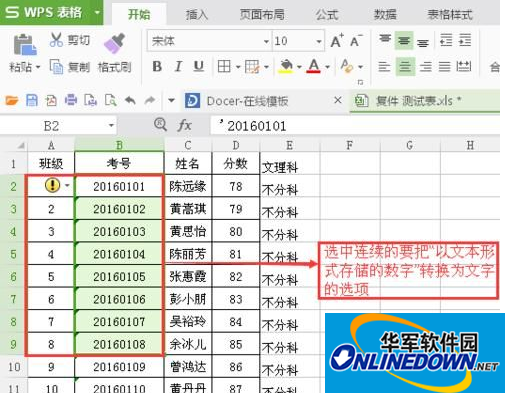Screen dimensions: 505x393
Task: Click the Paste clipboard icon
Action: 25,45
